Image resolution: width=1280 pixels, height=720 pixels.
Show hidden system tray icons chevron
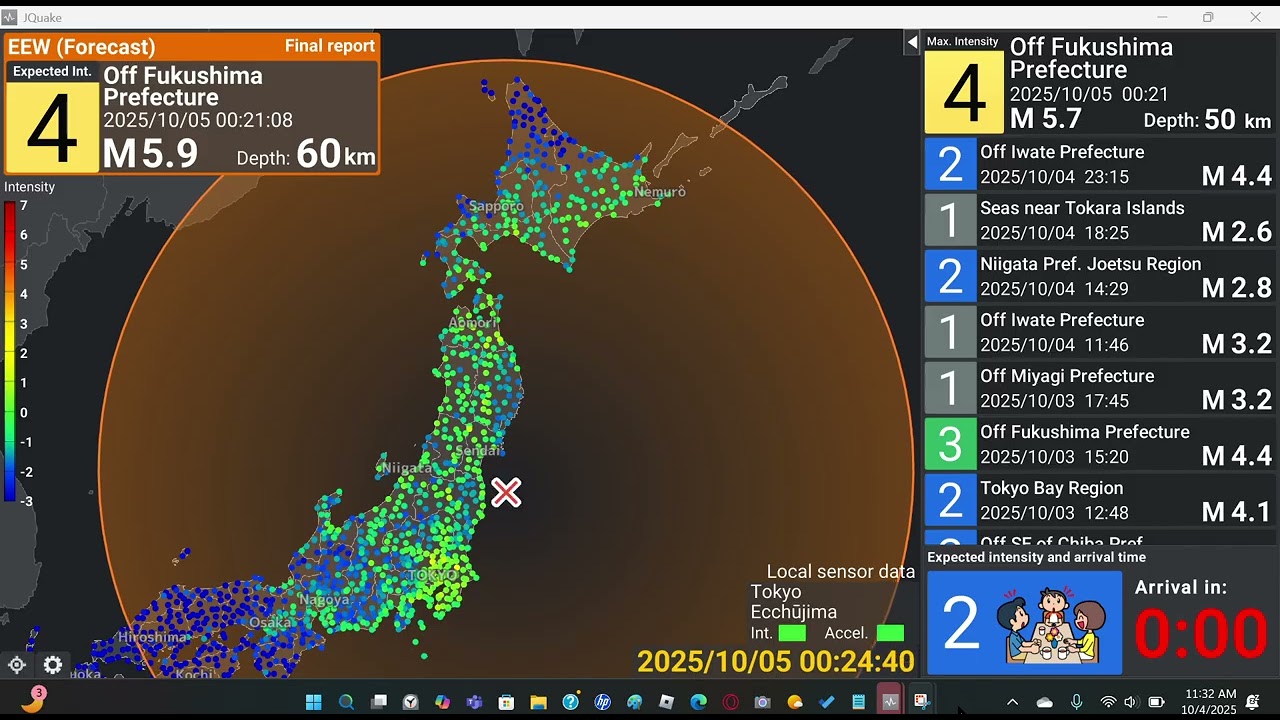click(x=1012, y=702)
